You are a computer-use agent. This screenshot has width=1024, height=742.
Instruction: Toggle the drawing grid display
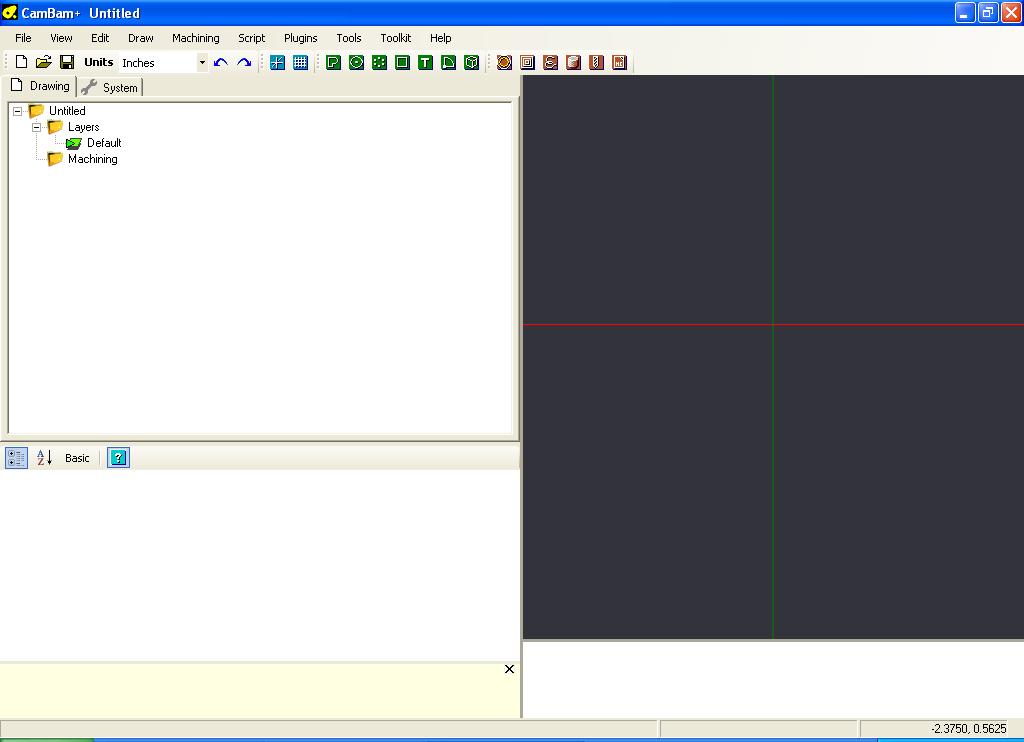[x=302, y=62]
